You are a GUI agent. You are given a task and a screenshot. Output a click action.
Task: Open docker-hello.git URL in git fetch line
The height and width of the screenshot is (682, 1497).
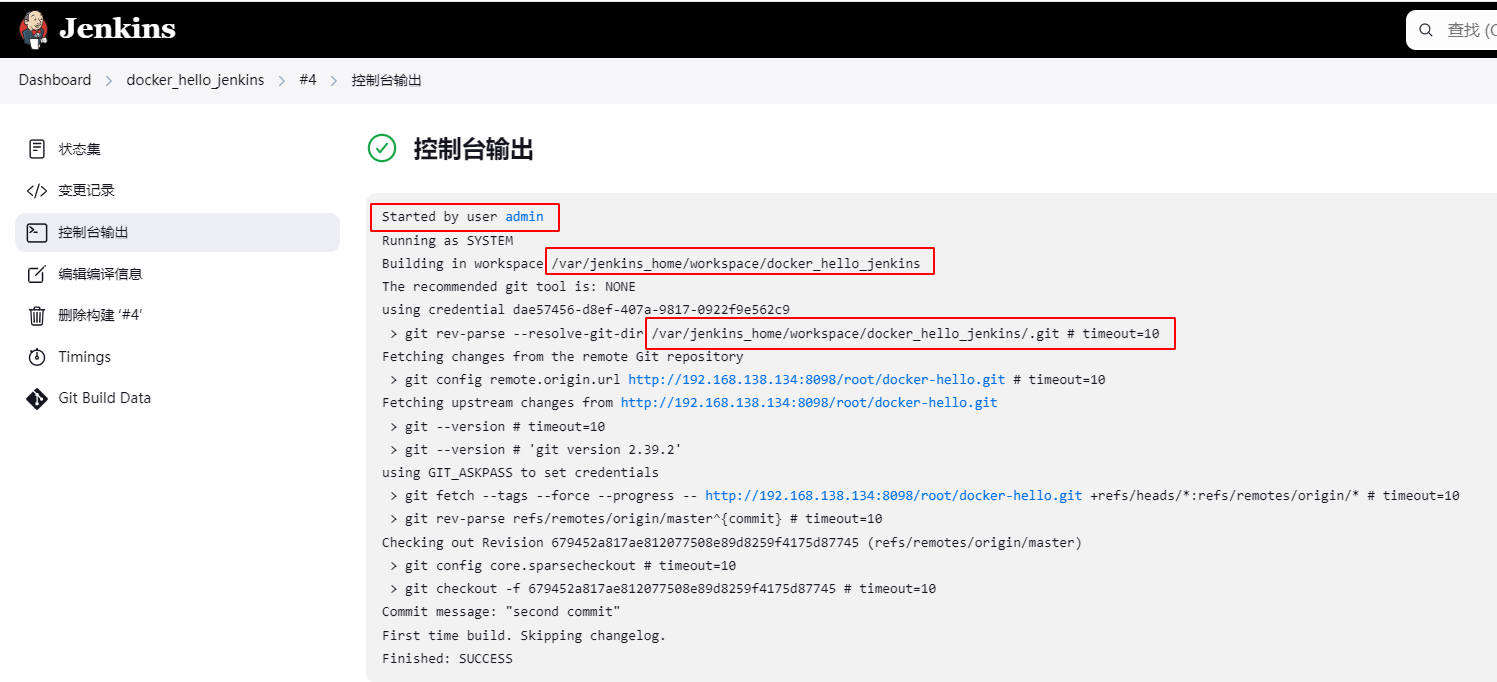894,496
